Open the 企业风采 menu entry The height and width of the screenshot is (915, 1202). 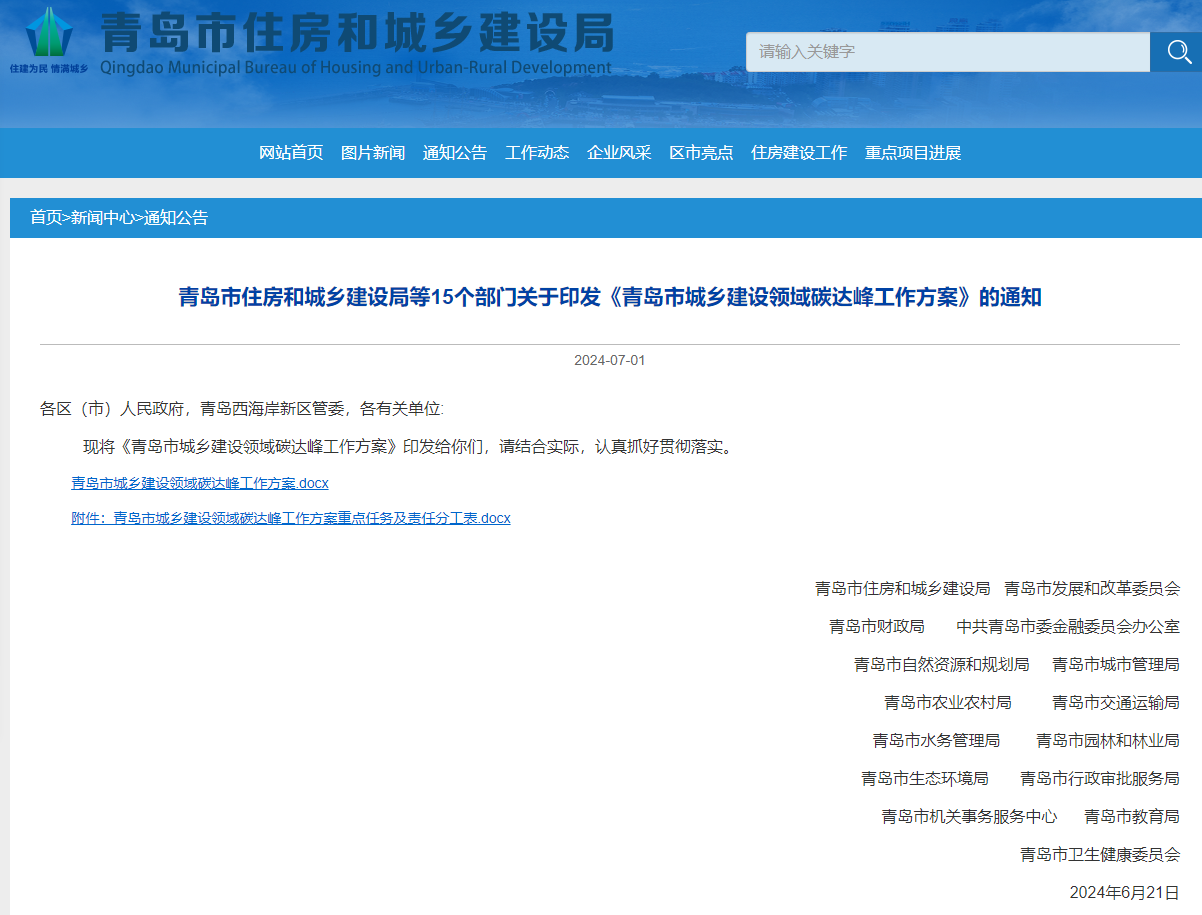click(x=619, y=153)
